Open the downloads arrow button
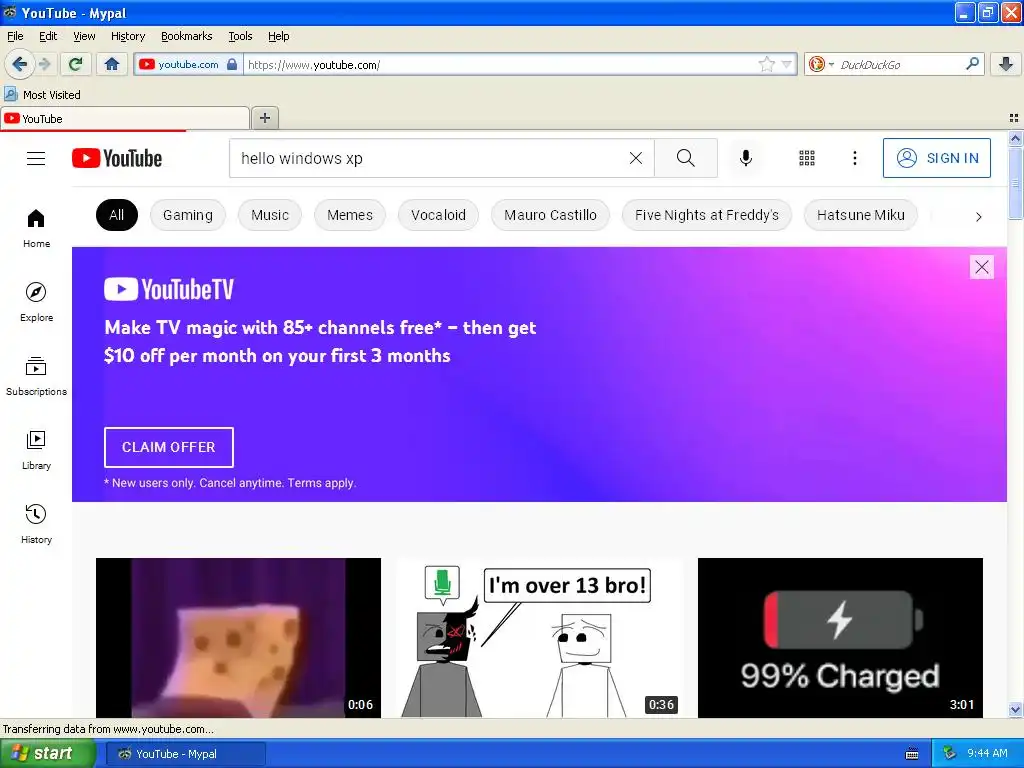 (1006, 64)
